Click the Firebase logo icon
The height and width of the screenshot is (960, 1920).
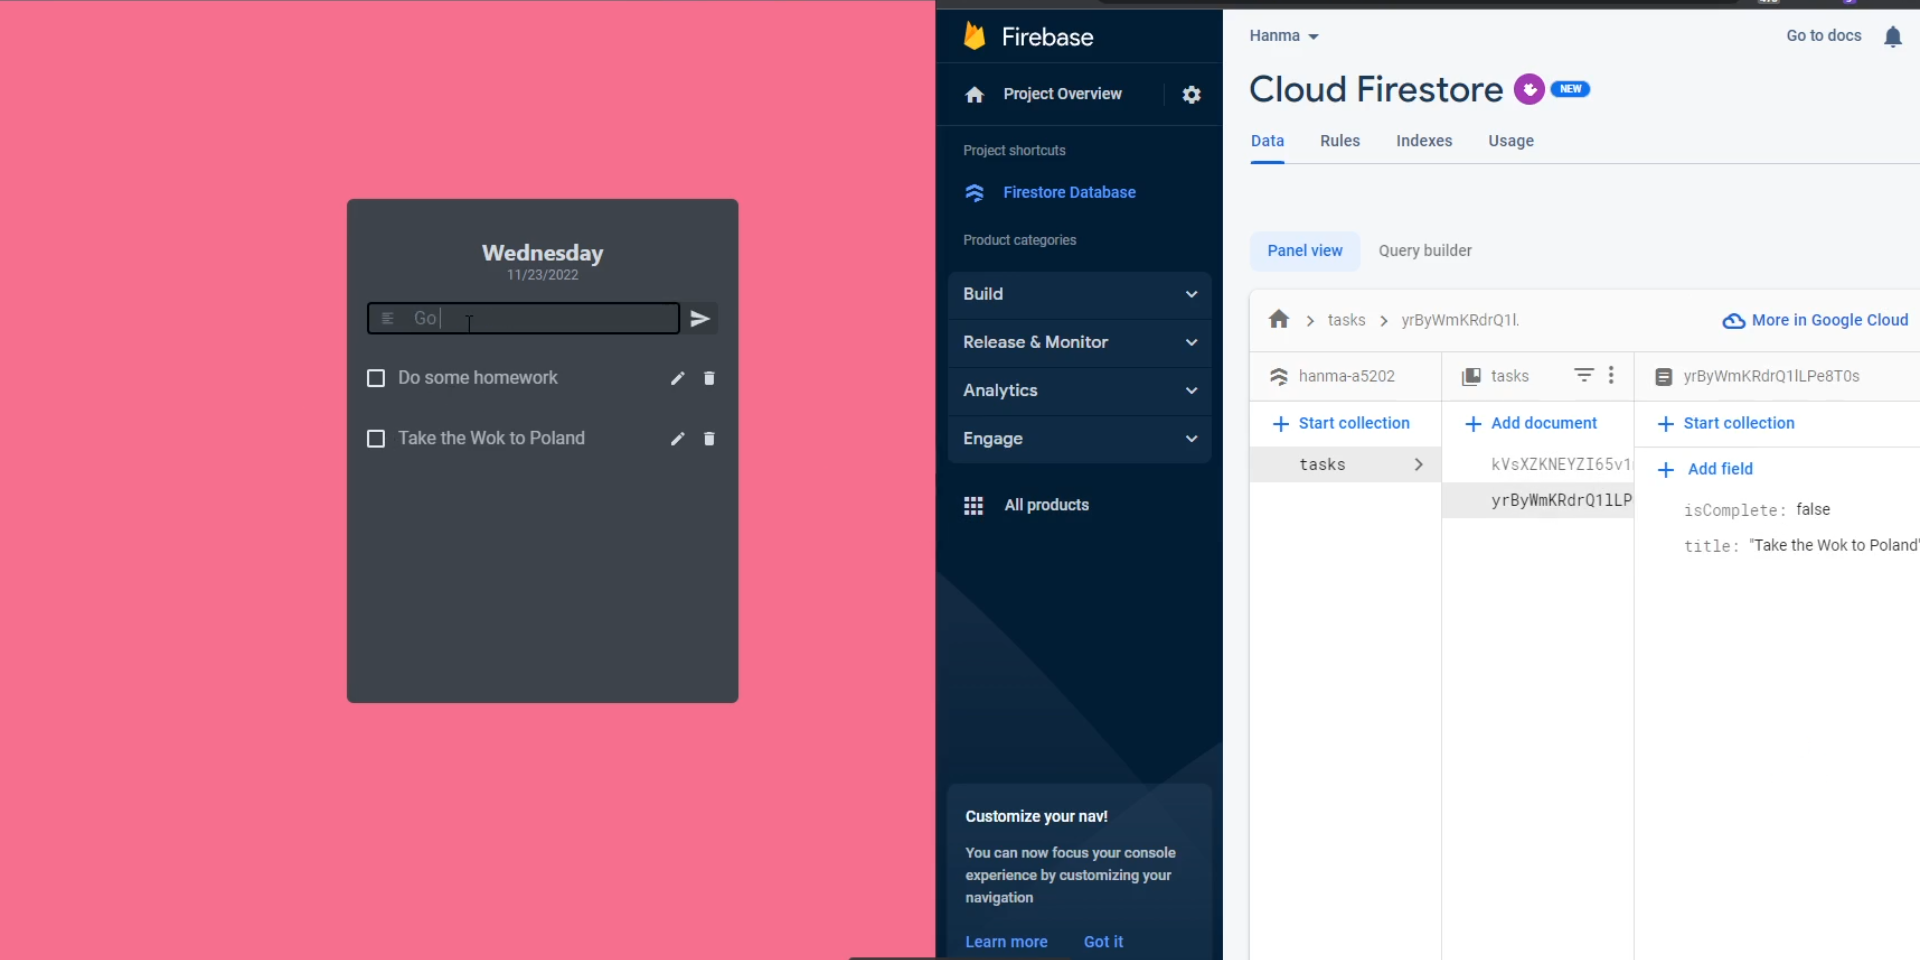[x=974, y=36]
